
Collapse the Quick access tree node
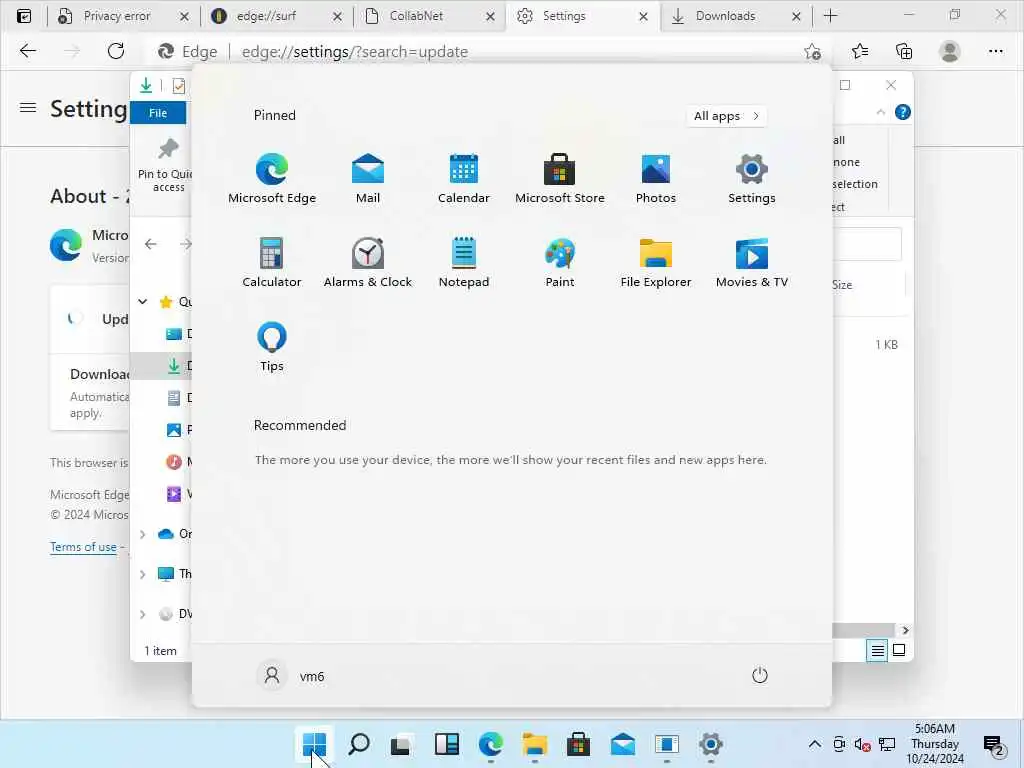tap(142, 302)
